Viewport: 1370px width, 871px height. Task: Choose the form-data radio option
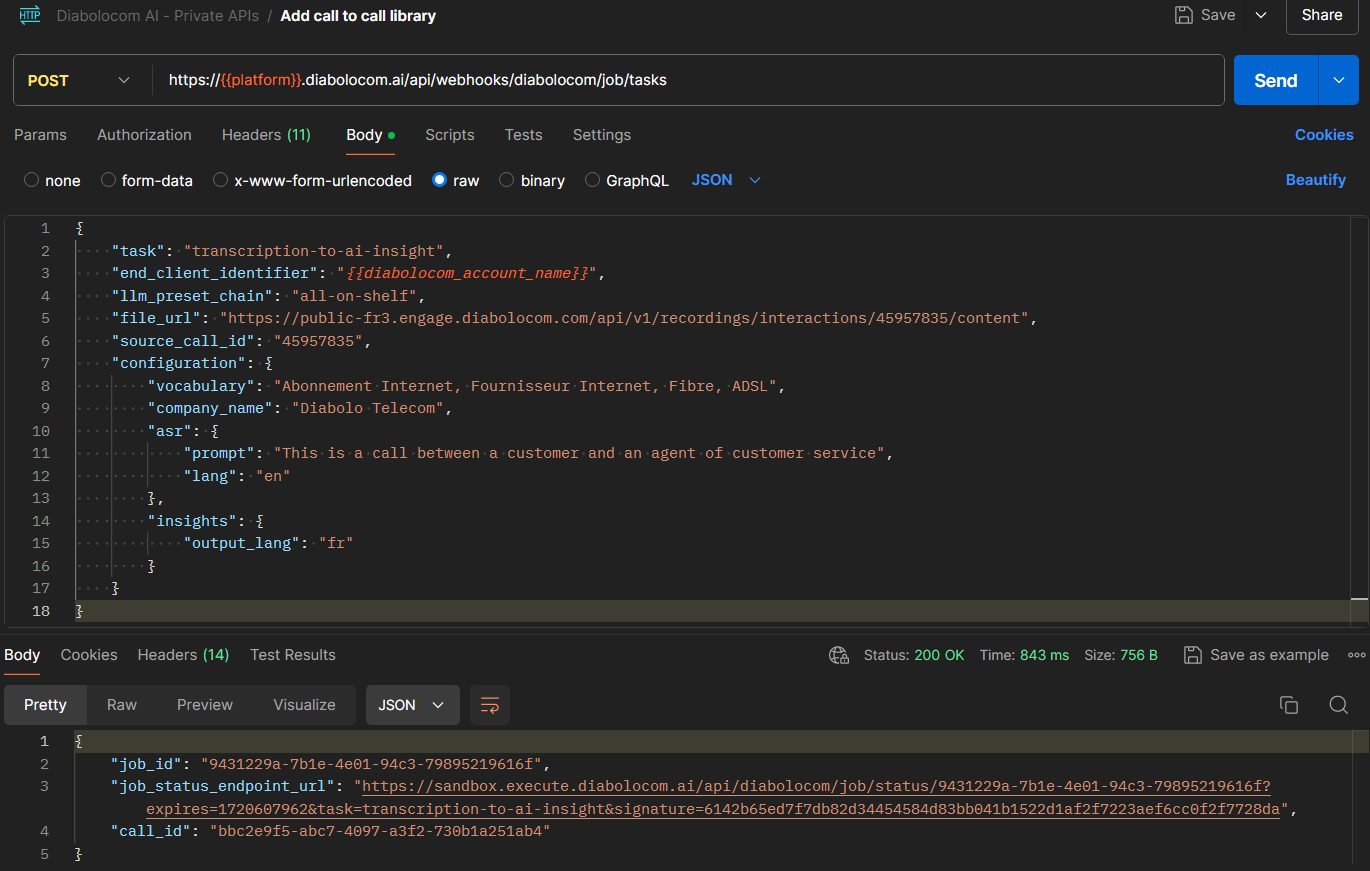pyautogui.click(x=108, y=181)
